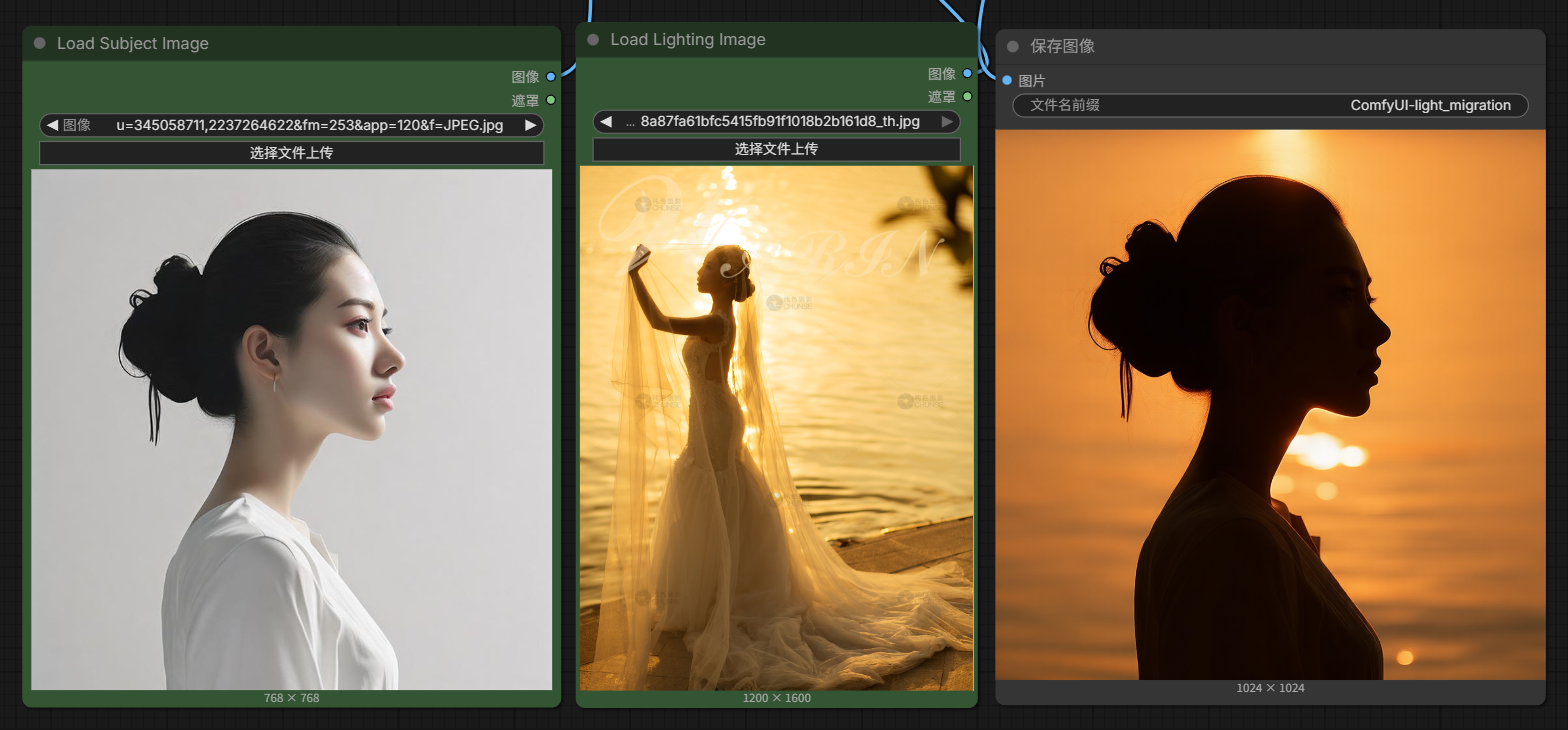Image resolution: width=1568 pixels, height=730 pixels.
Task: Click 选择文件上传 button in Load Lighting Image
Action: coord(776,149)
